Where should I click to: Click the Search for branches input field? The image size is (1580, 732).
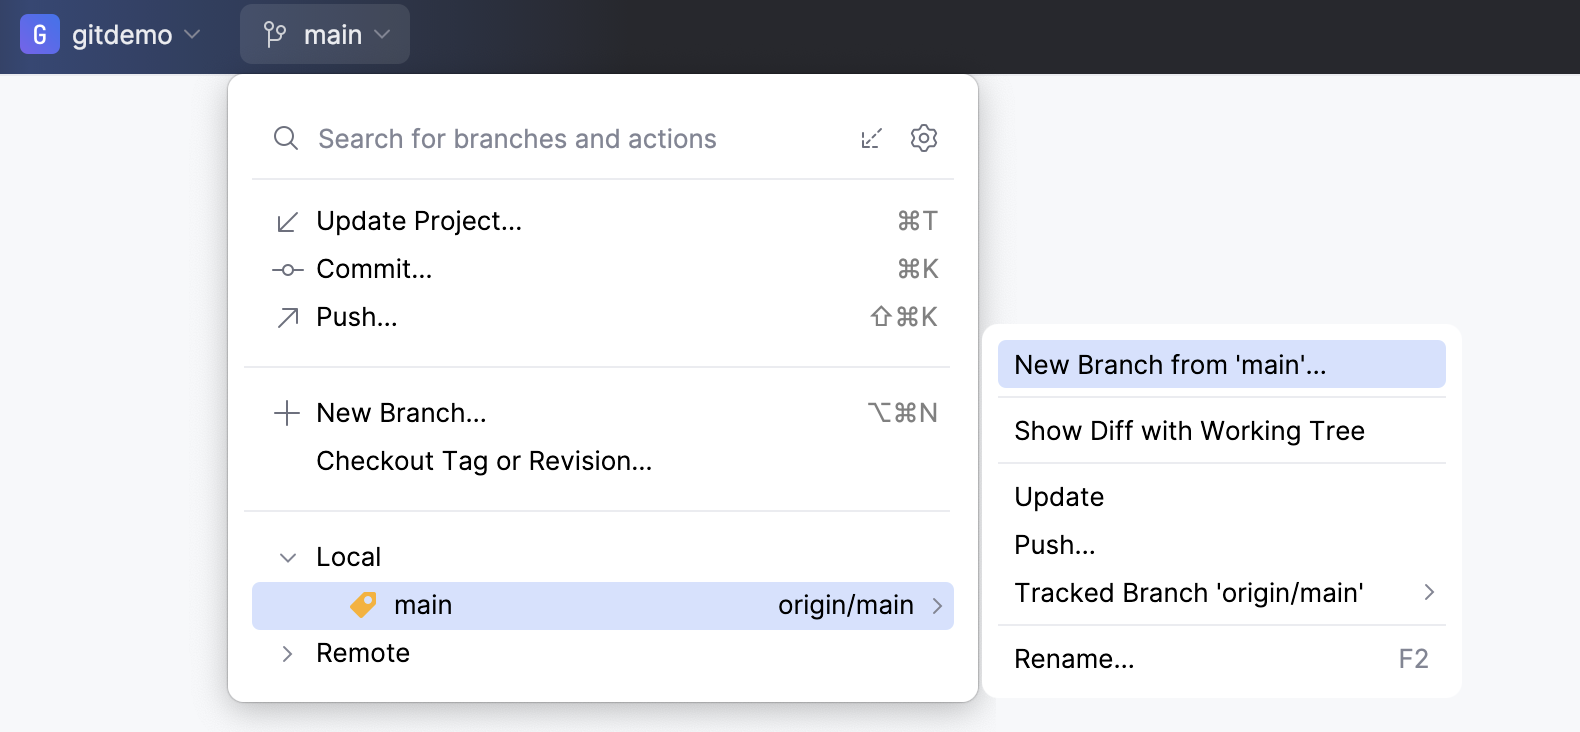pos(516,139)
